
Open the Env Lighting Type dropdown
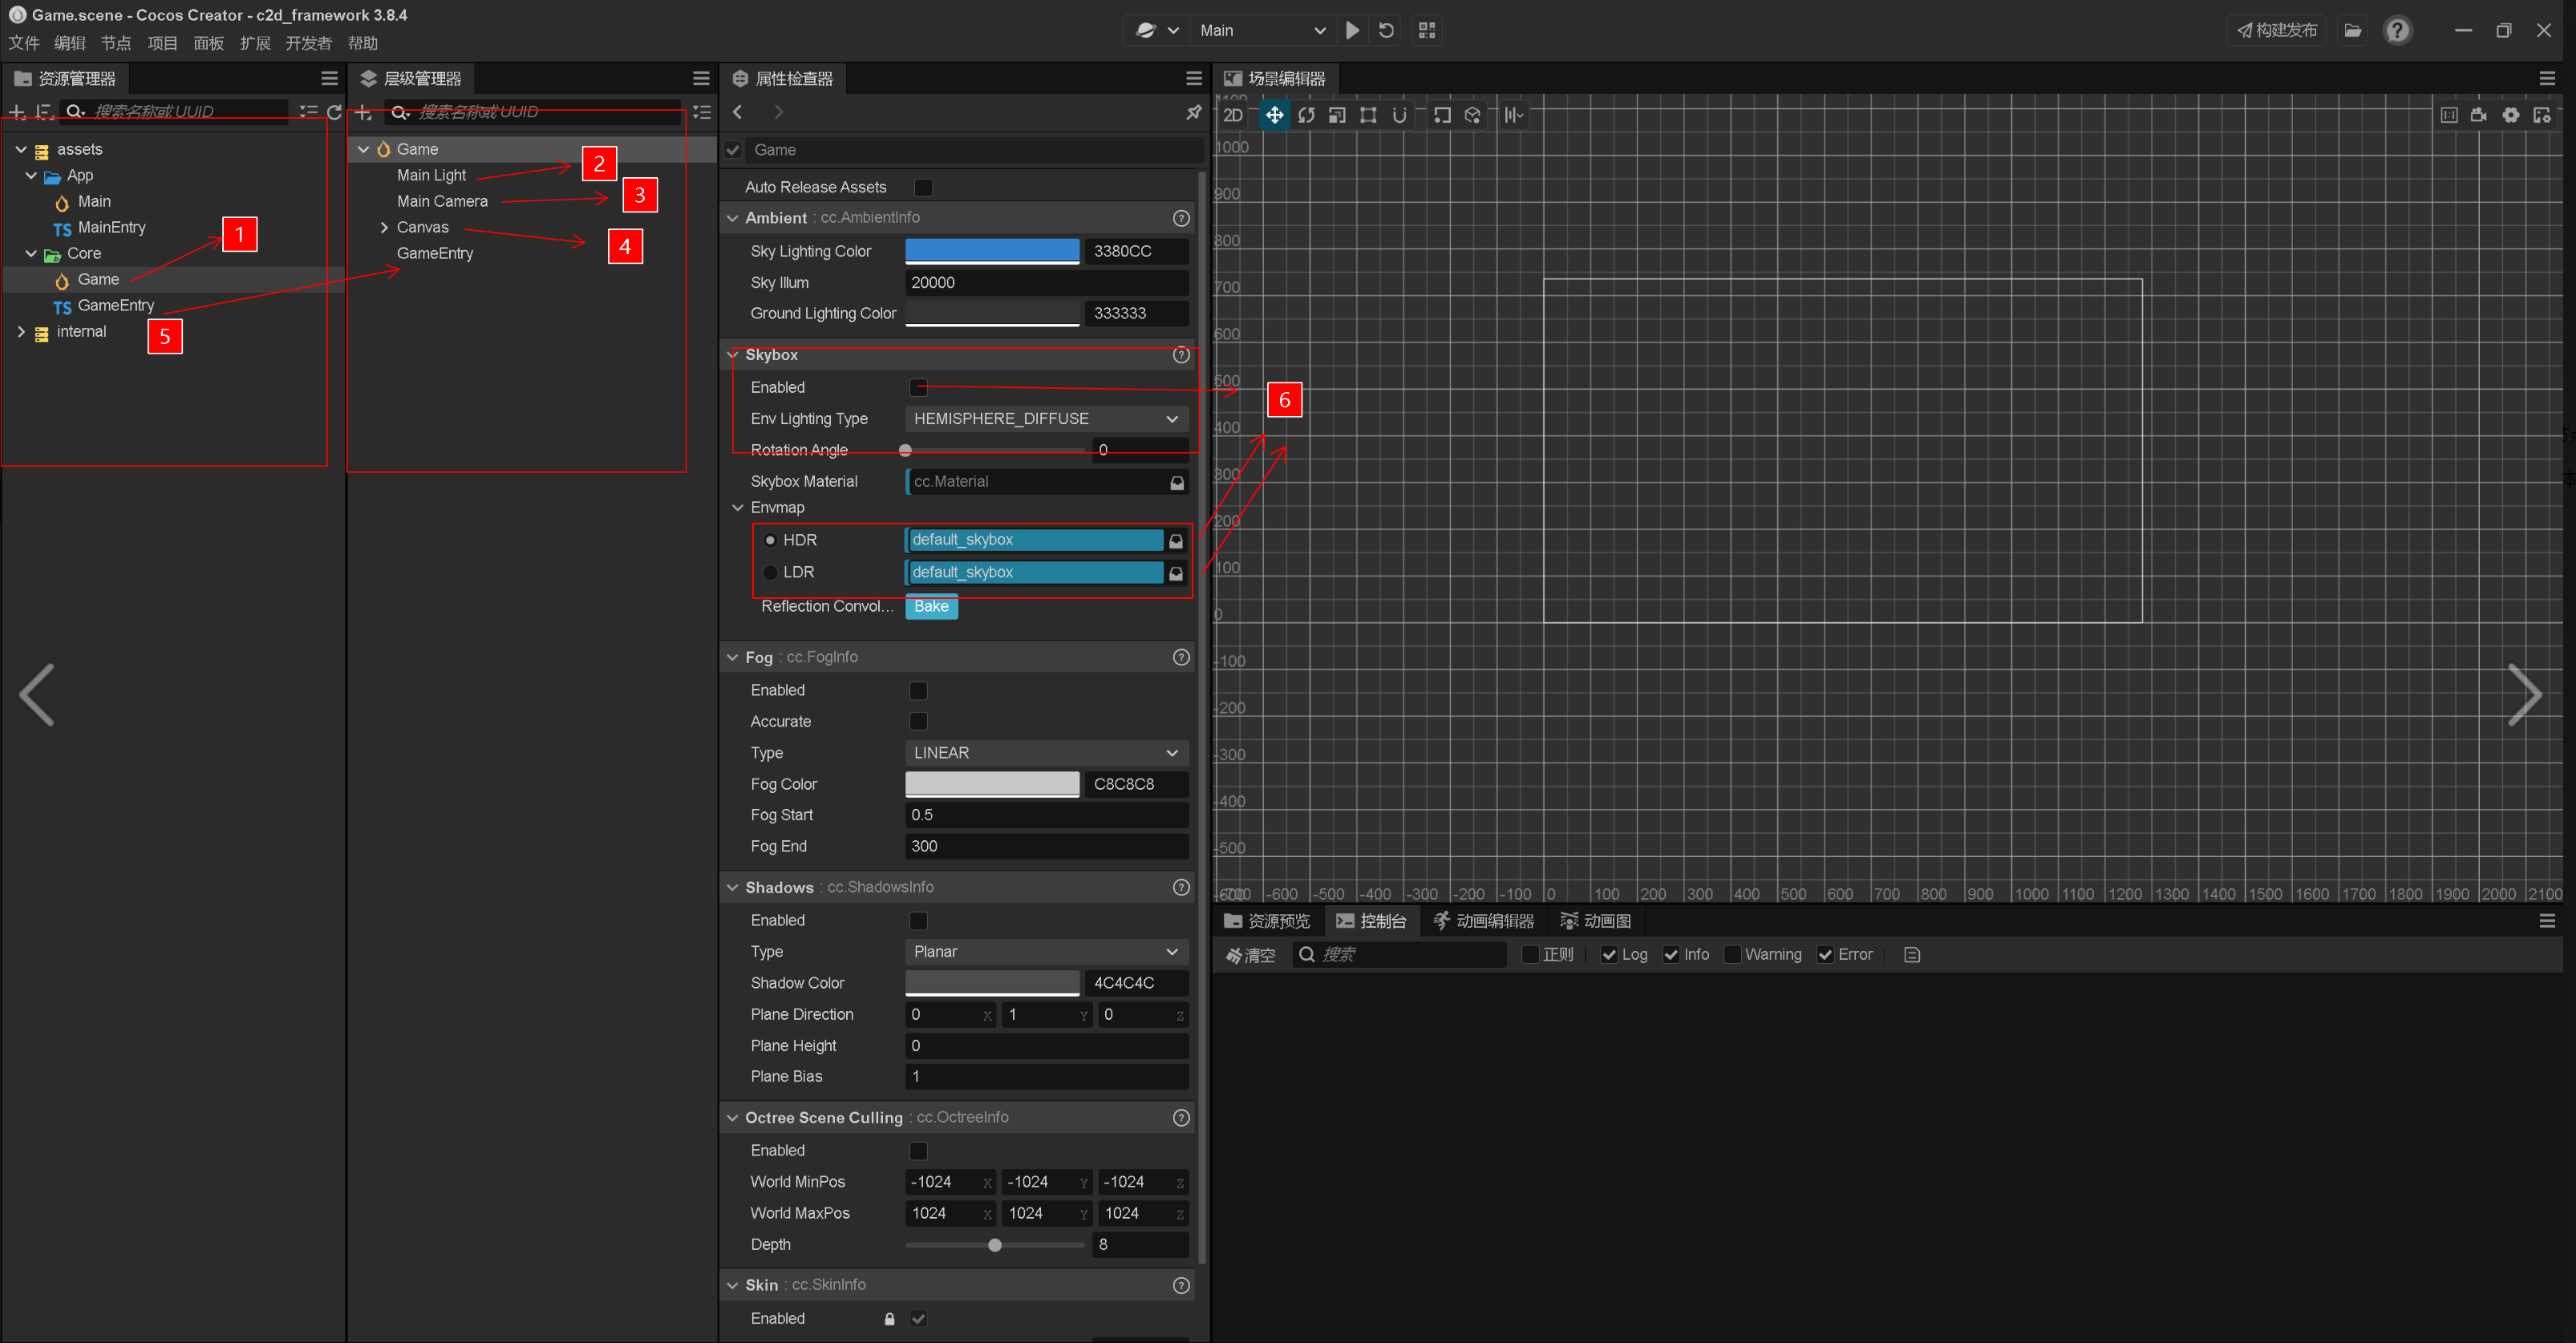[x=1046, y=419]
